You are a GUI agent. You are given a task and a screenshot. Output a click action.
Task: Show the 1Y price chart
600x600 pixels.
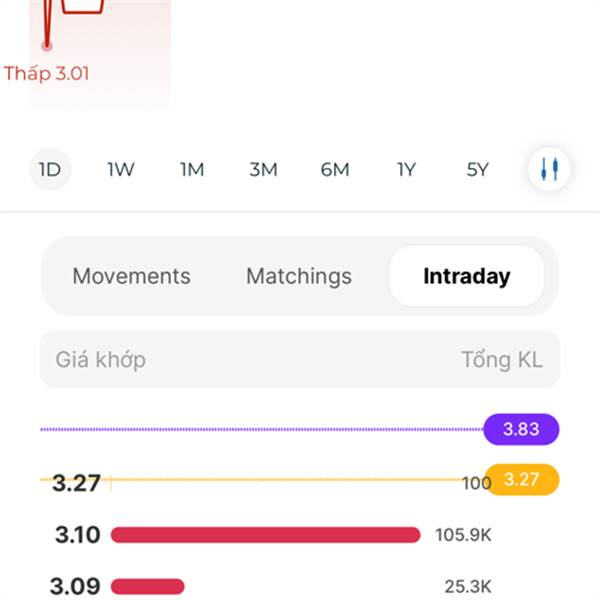click(x=406, y=169)
